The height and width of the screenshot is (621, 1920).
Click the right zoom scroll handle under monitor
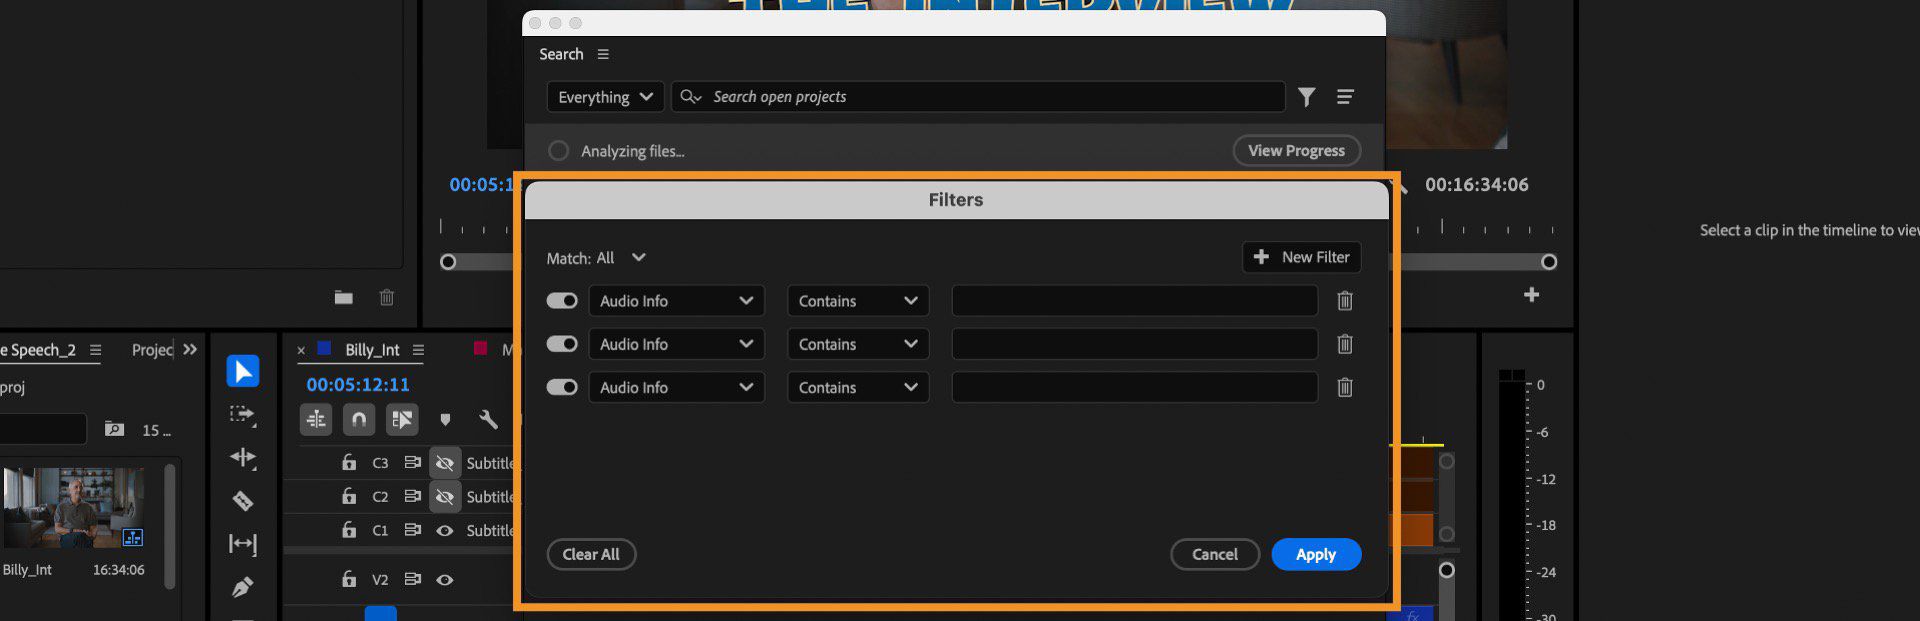tap(1549, 262)
